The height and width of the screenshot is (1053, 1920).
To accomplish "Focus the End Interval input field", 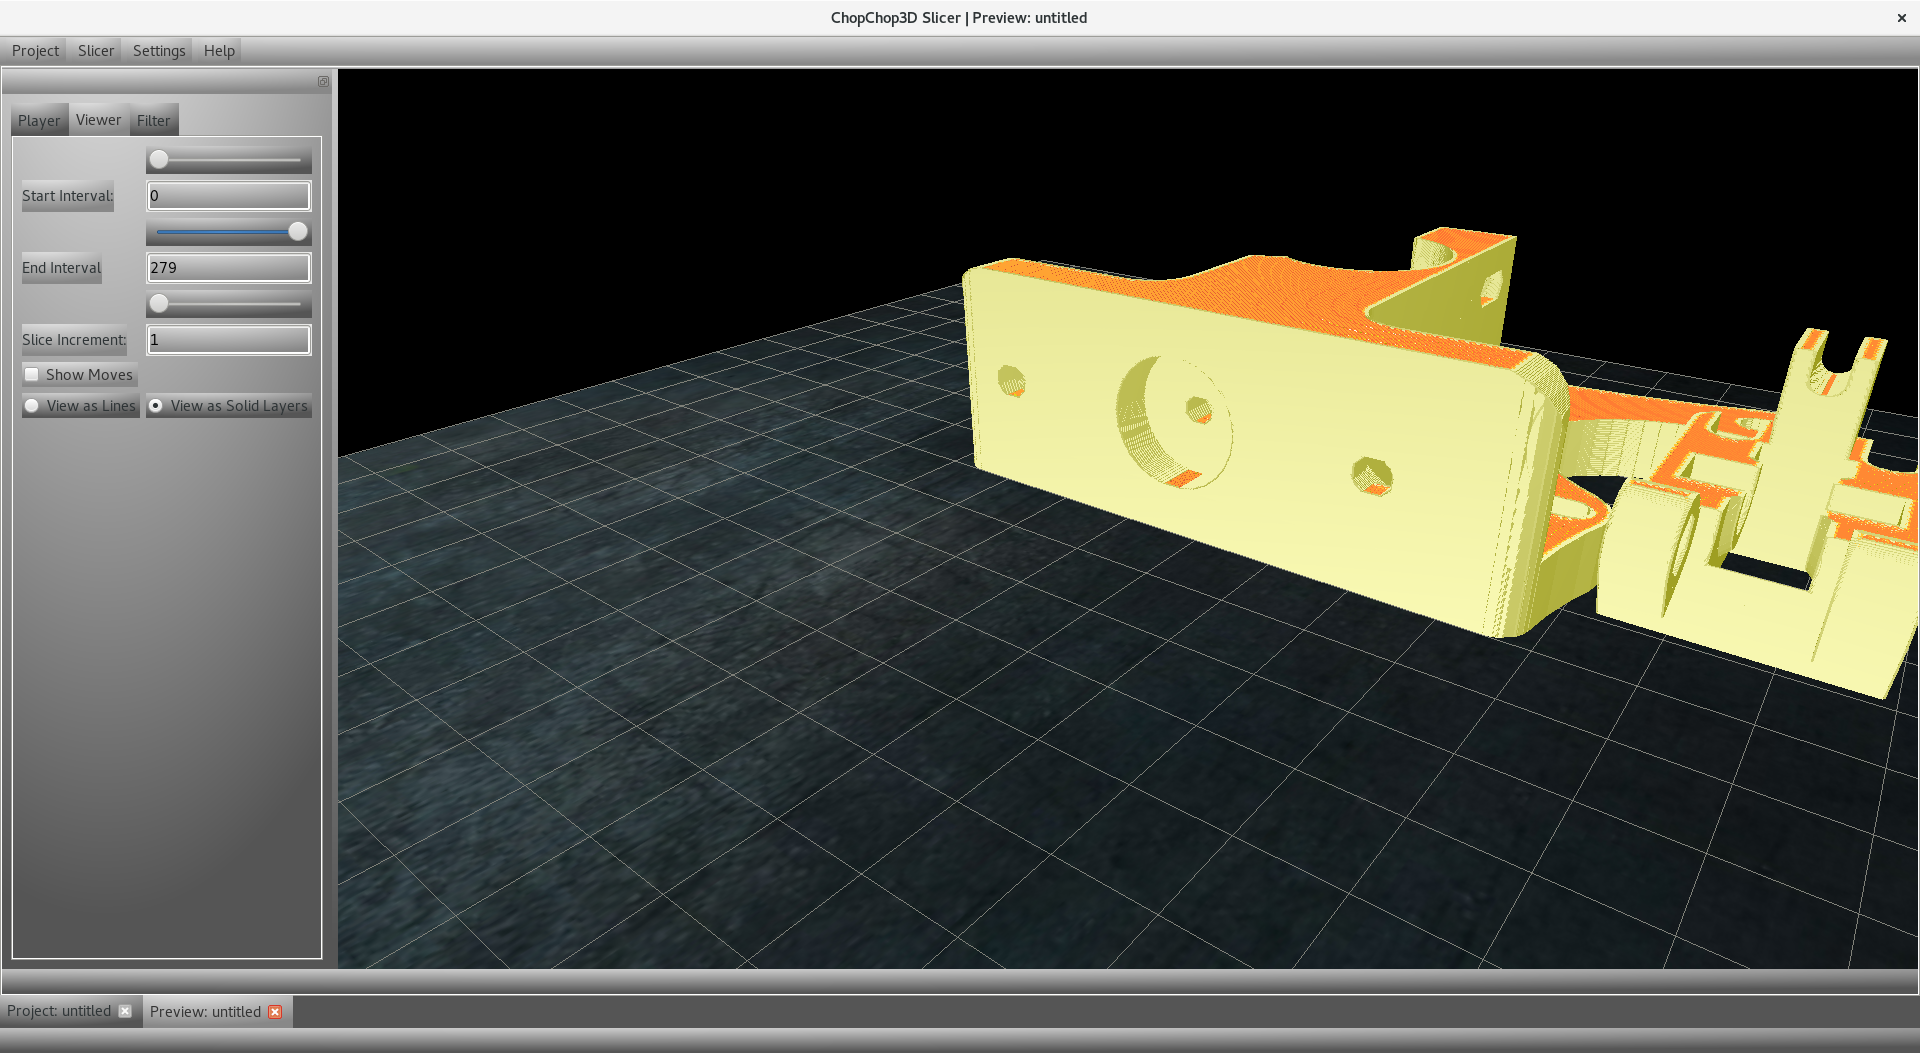I will point(229,268).
